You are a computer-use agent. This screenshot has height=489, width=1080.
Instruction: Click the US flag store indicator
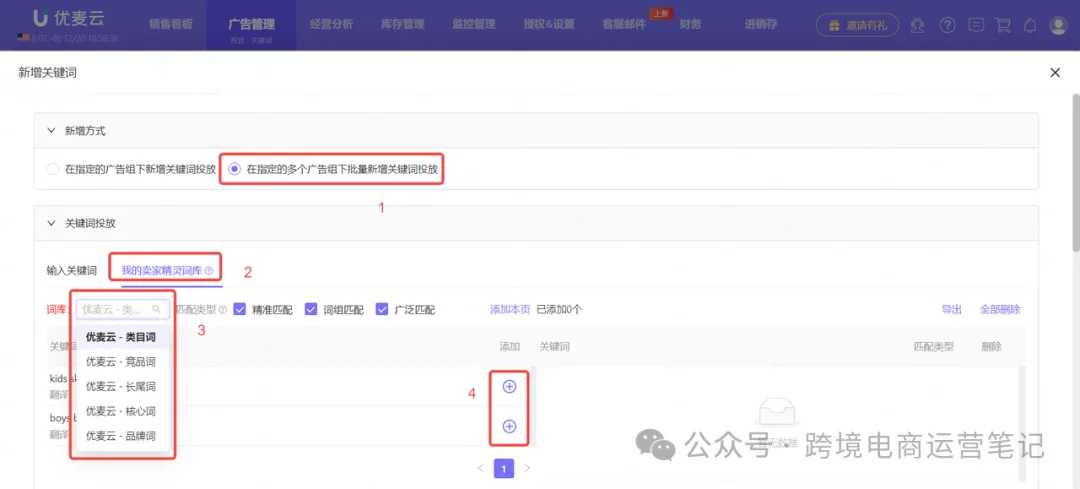(23, 37)
